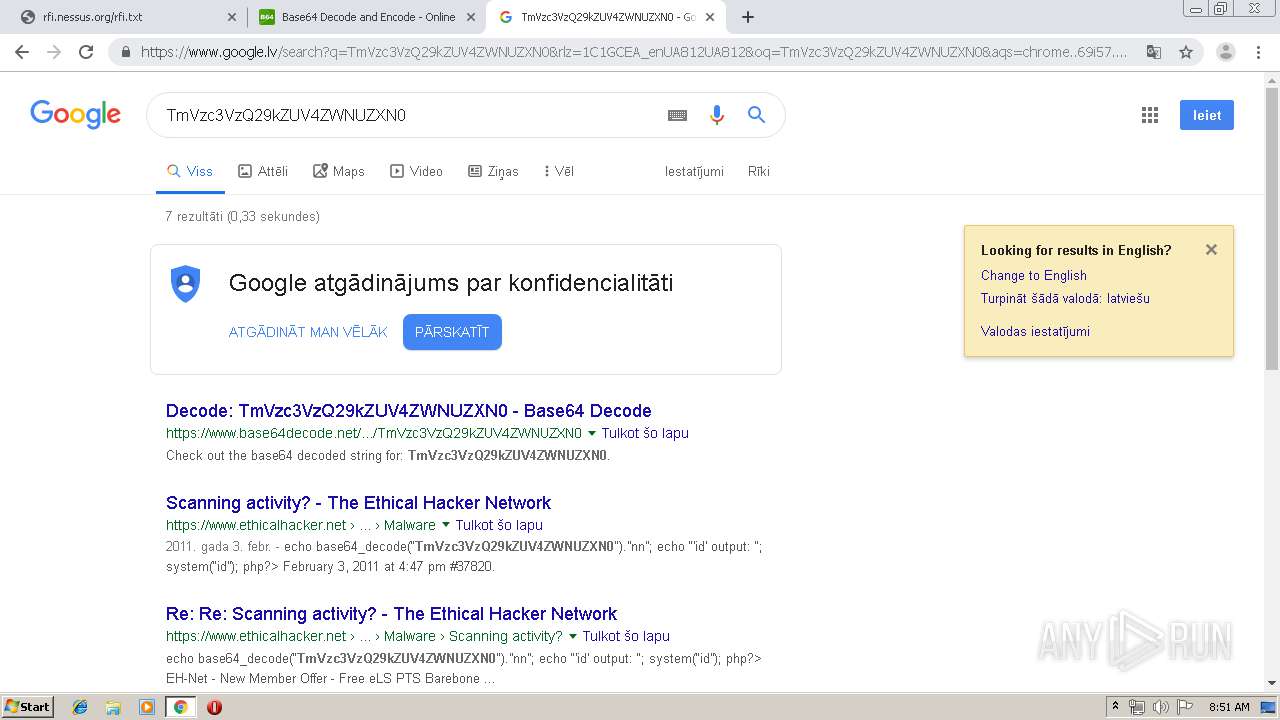1280x720 pixels.
Task: Expand dropdown arrow beside base64decode.net URL
Action: point(592,433)
